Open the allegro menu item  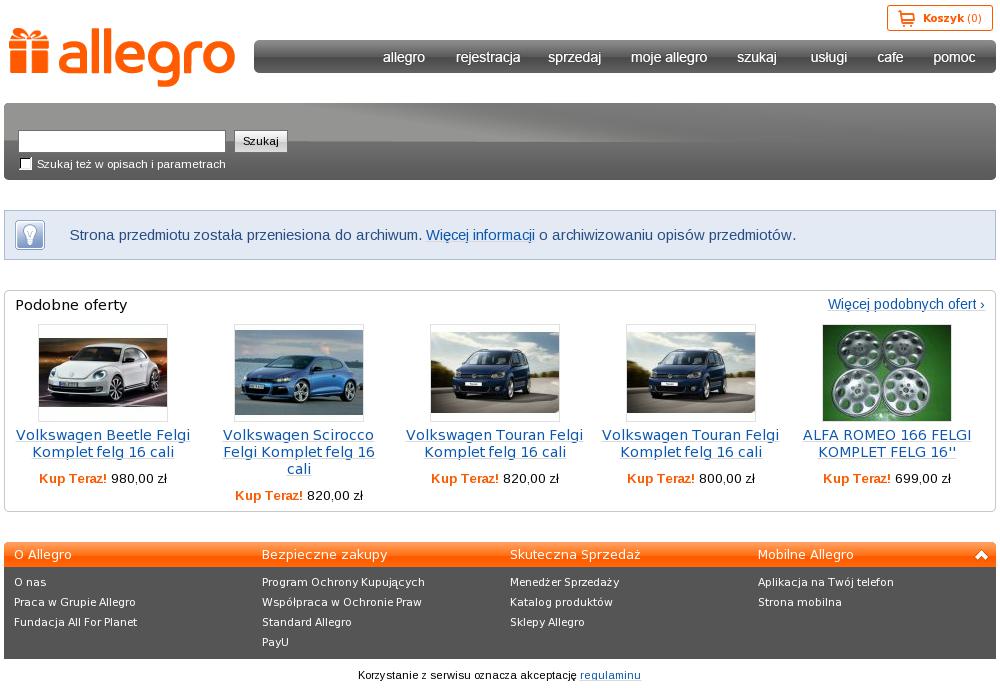404,57
